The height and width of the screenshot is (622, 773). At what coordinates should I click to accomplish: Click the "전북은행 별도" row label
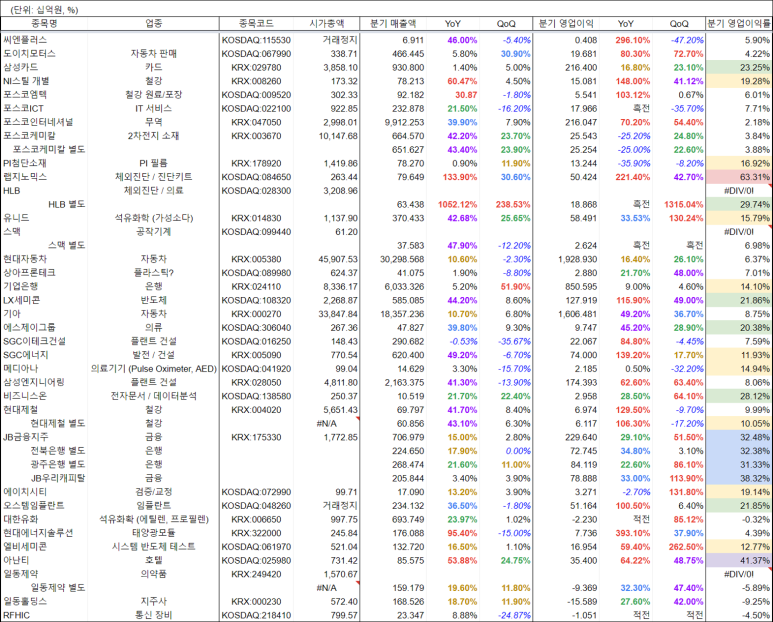coord(58,451)
